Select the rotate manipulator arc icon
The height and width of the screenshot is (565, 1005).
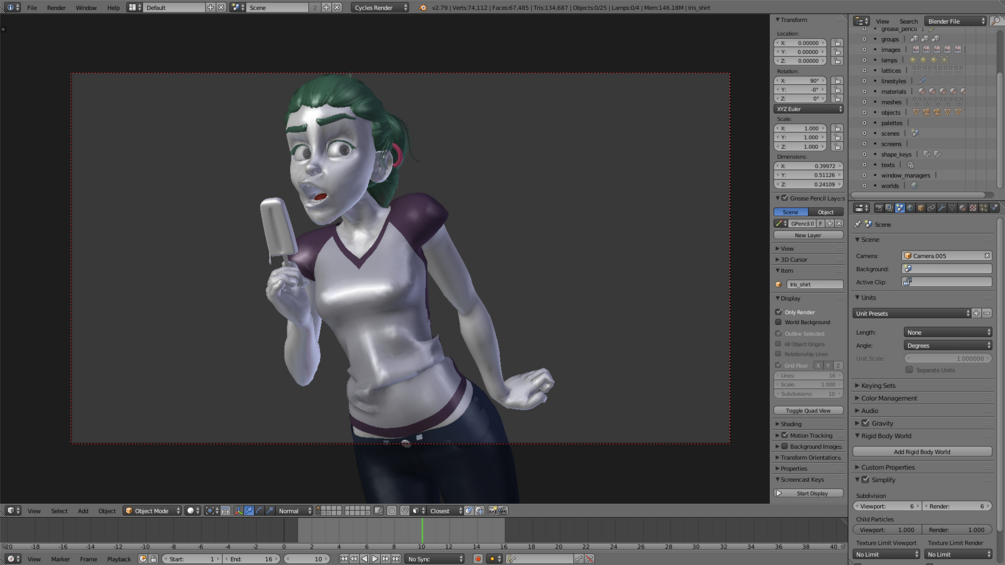click(x=259, y=511)
